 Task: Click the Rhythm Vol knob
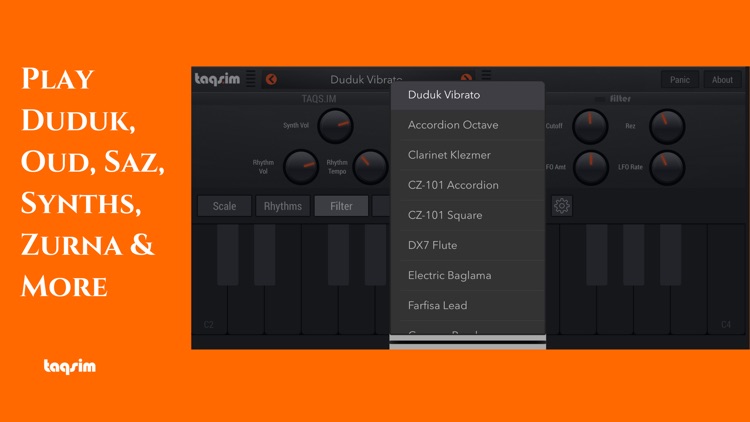click(x=301, y=167)
